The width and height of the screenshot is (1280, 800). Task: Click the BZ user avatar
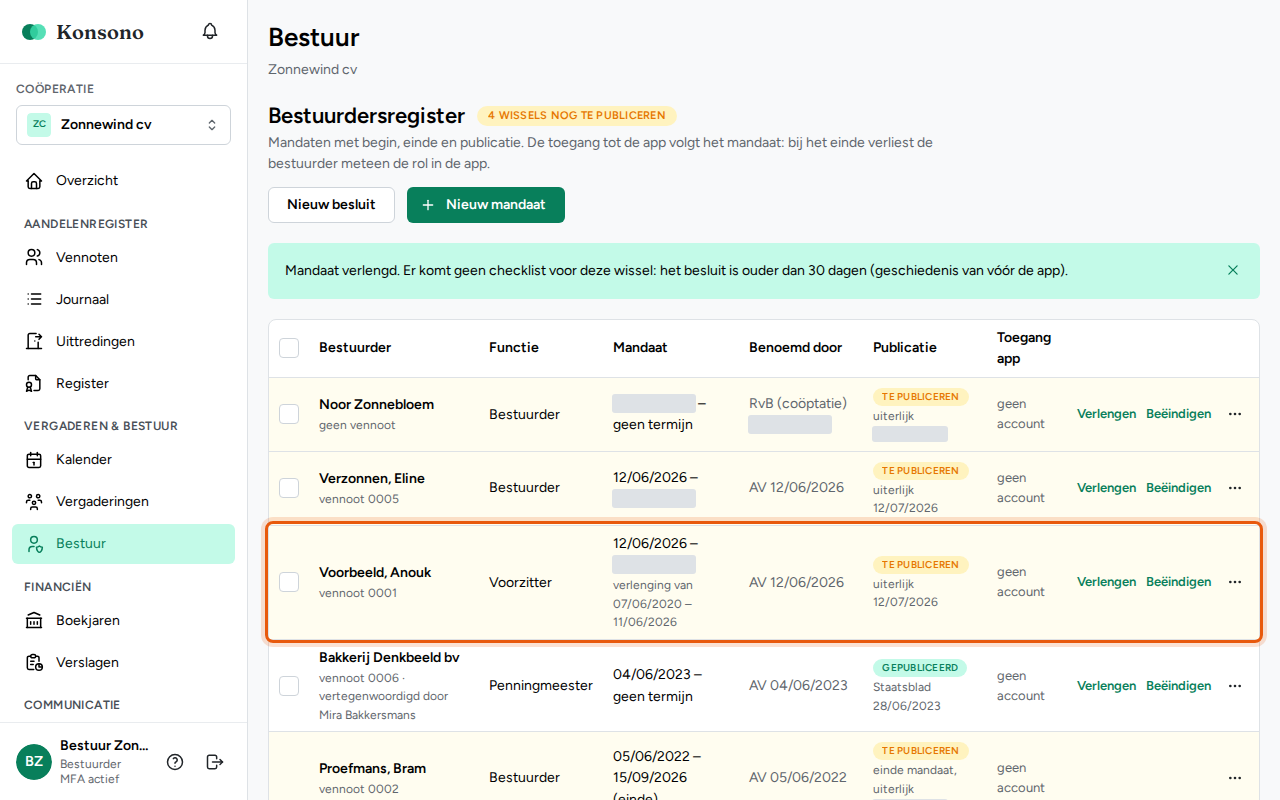coord(34,762)
